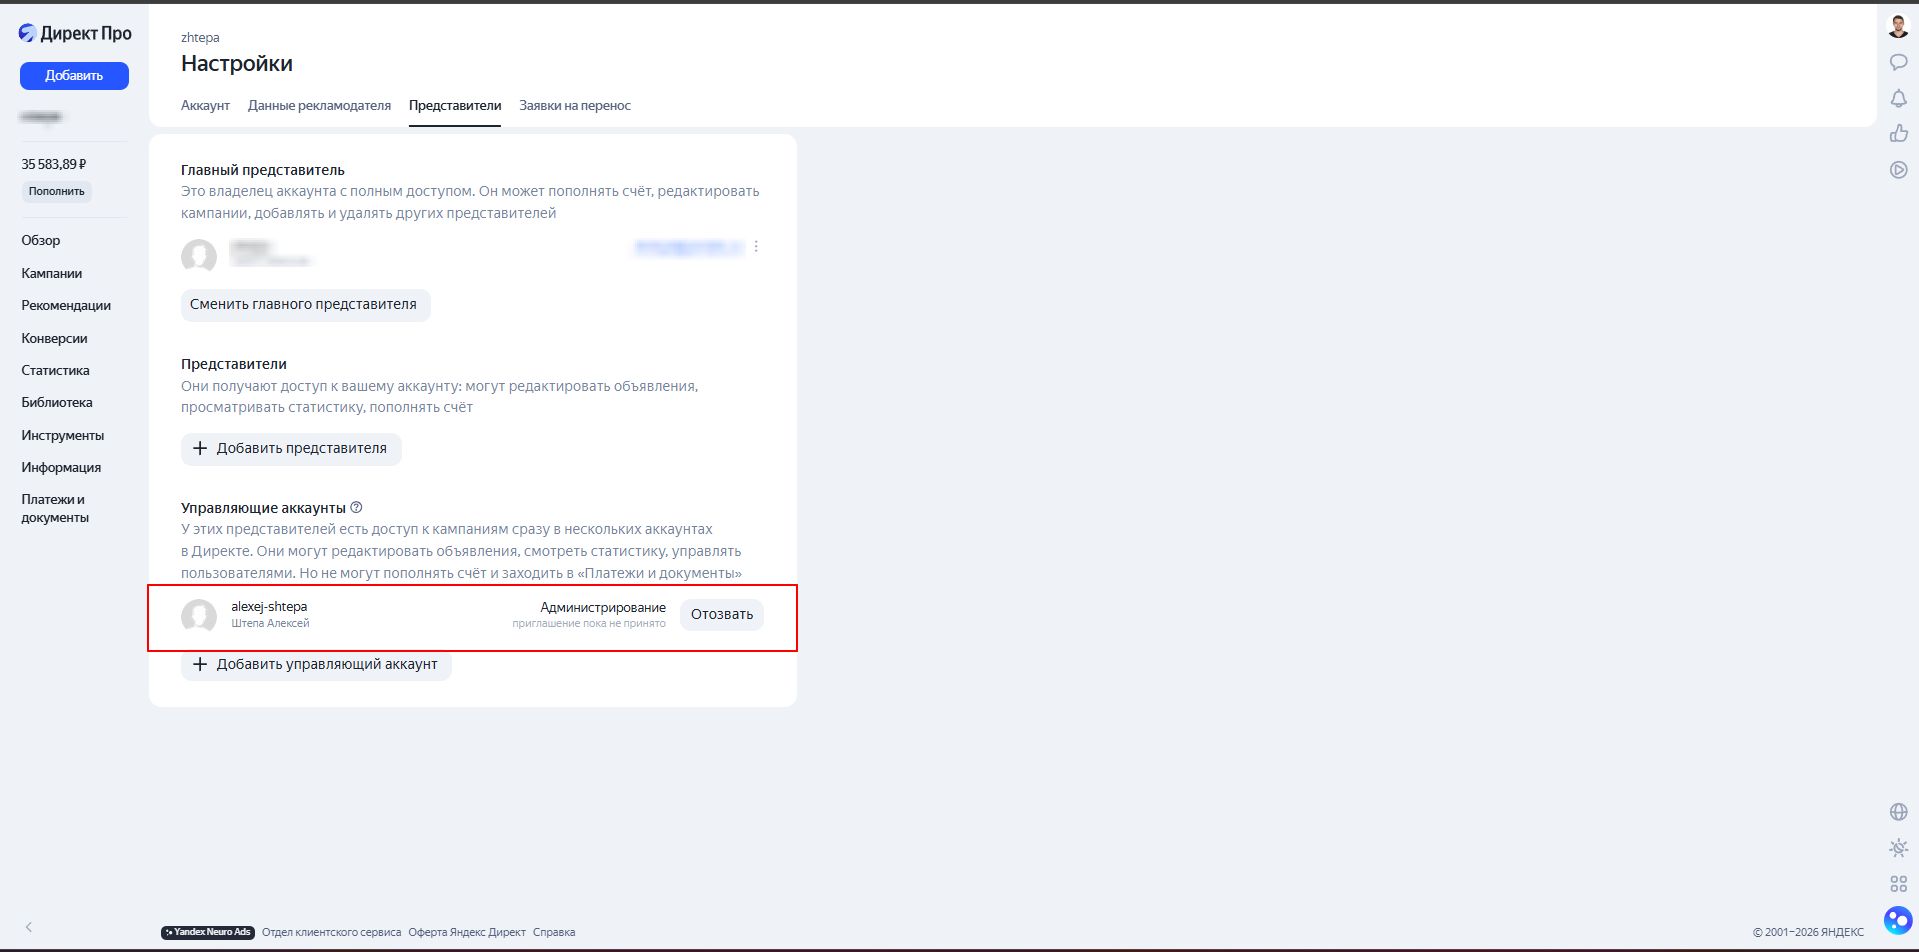
Task: Click the Штепа Алексей name text
Action: 270,623
